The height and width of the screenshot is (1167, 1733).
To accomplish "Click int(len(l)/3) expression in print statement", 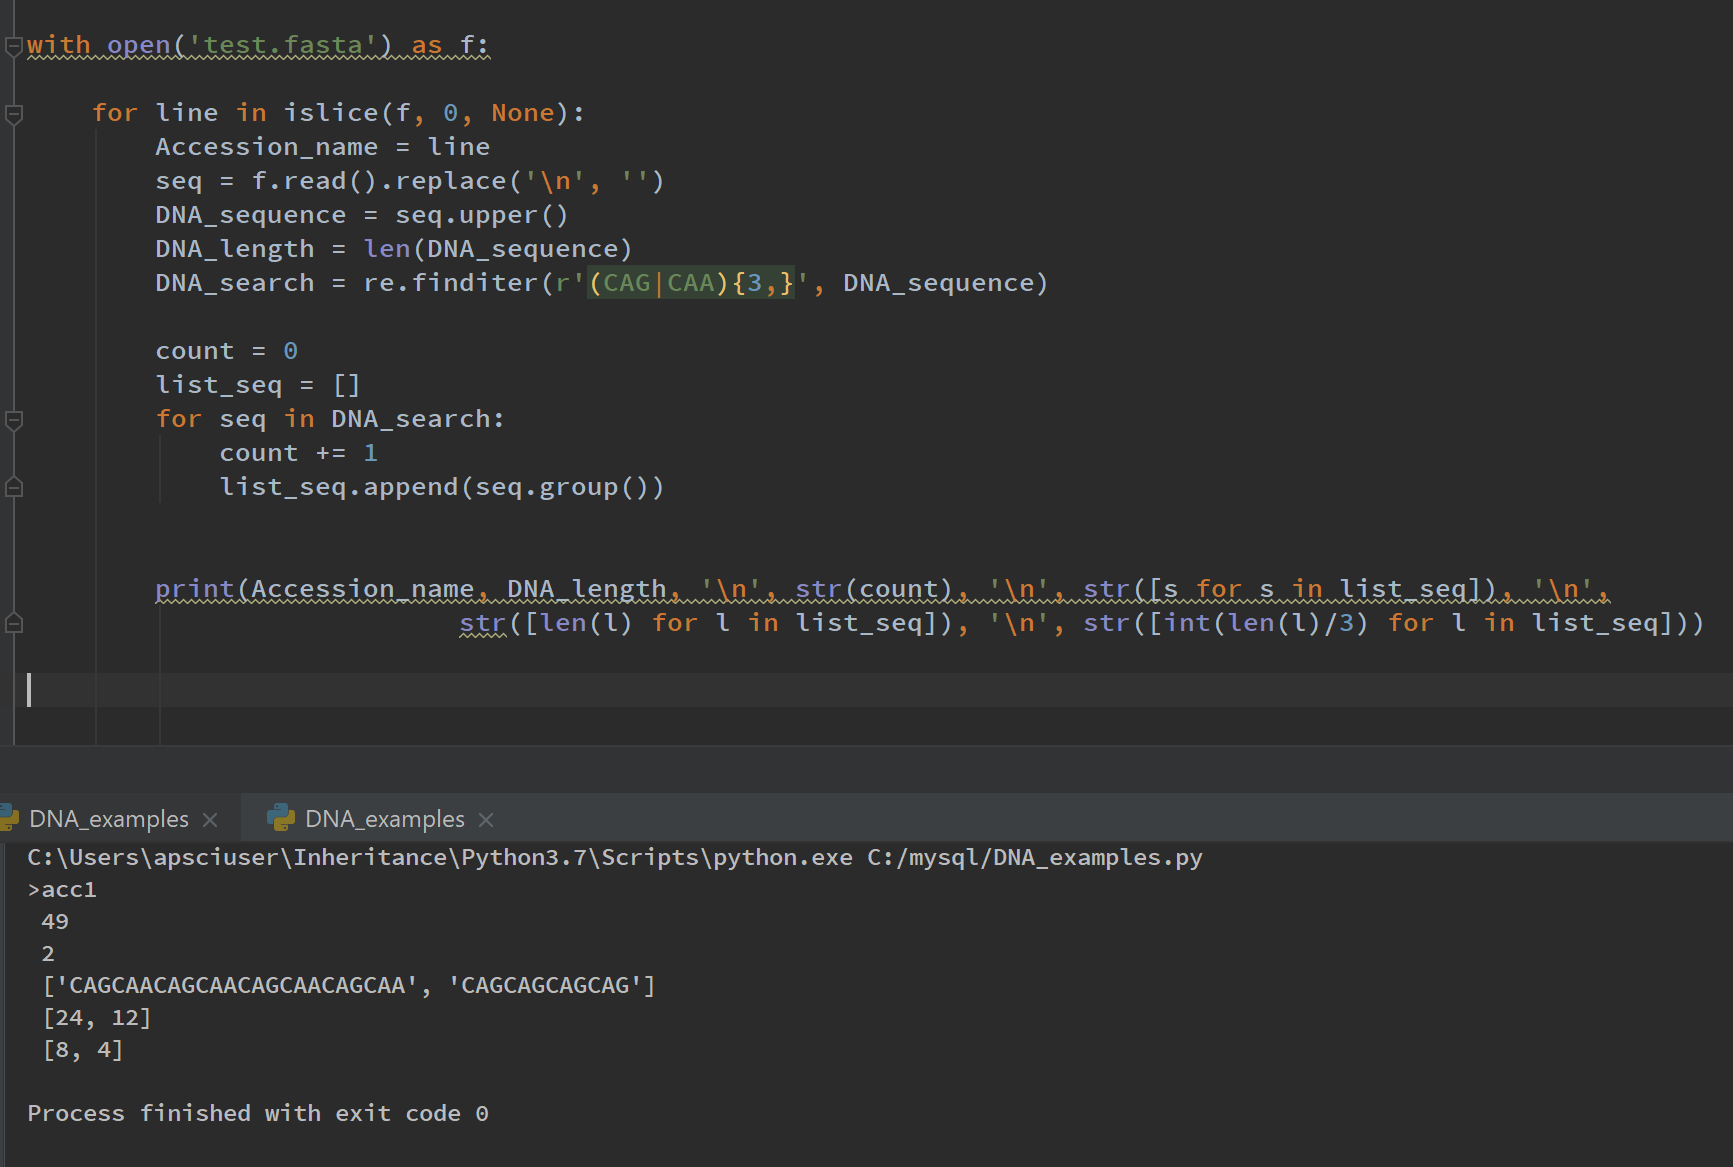I will [1266, 623].
